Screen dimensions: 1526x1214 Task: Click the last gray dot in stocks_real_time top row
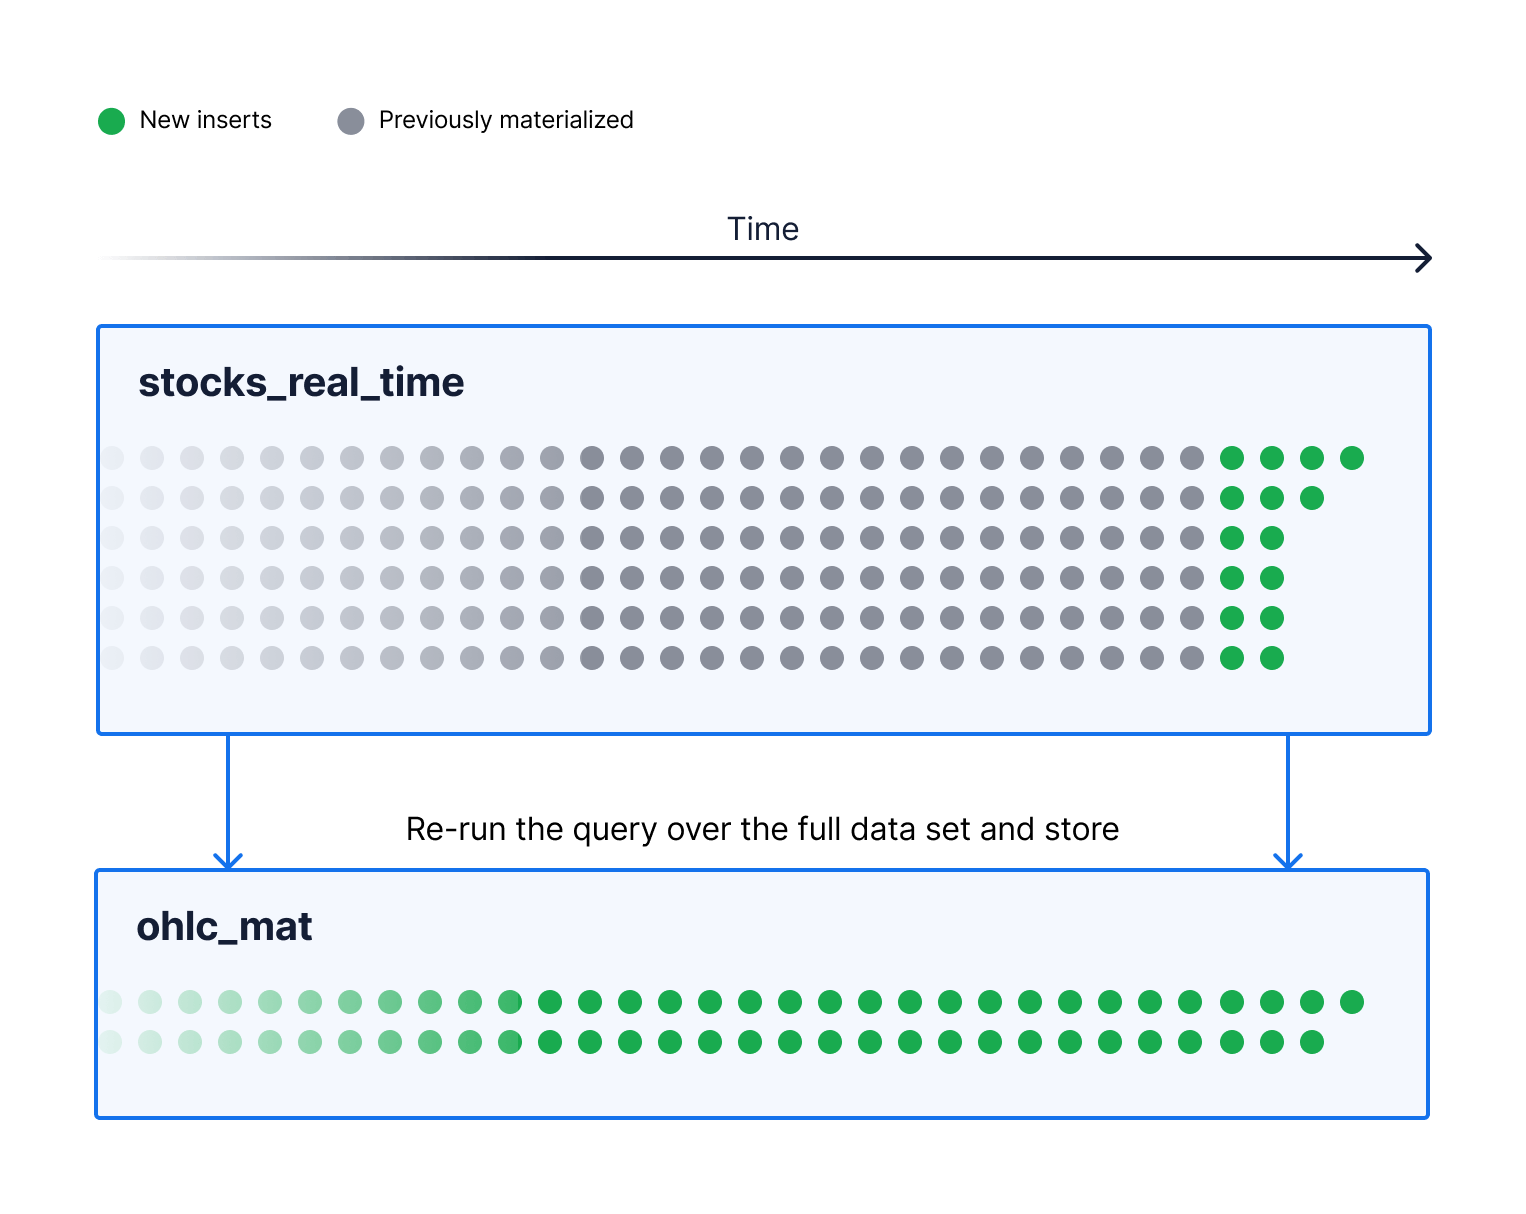[x=1192, y=458]
